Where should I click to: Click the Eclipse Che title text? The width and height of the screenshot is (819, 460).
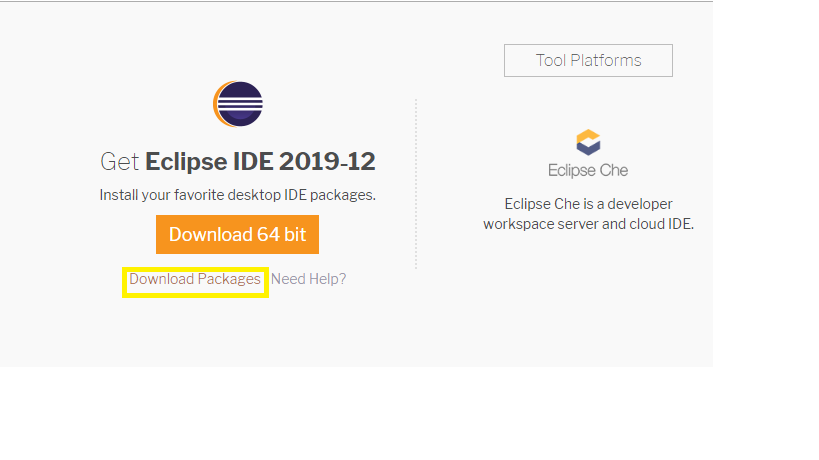588,171
